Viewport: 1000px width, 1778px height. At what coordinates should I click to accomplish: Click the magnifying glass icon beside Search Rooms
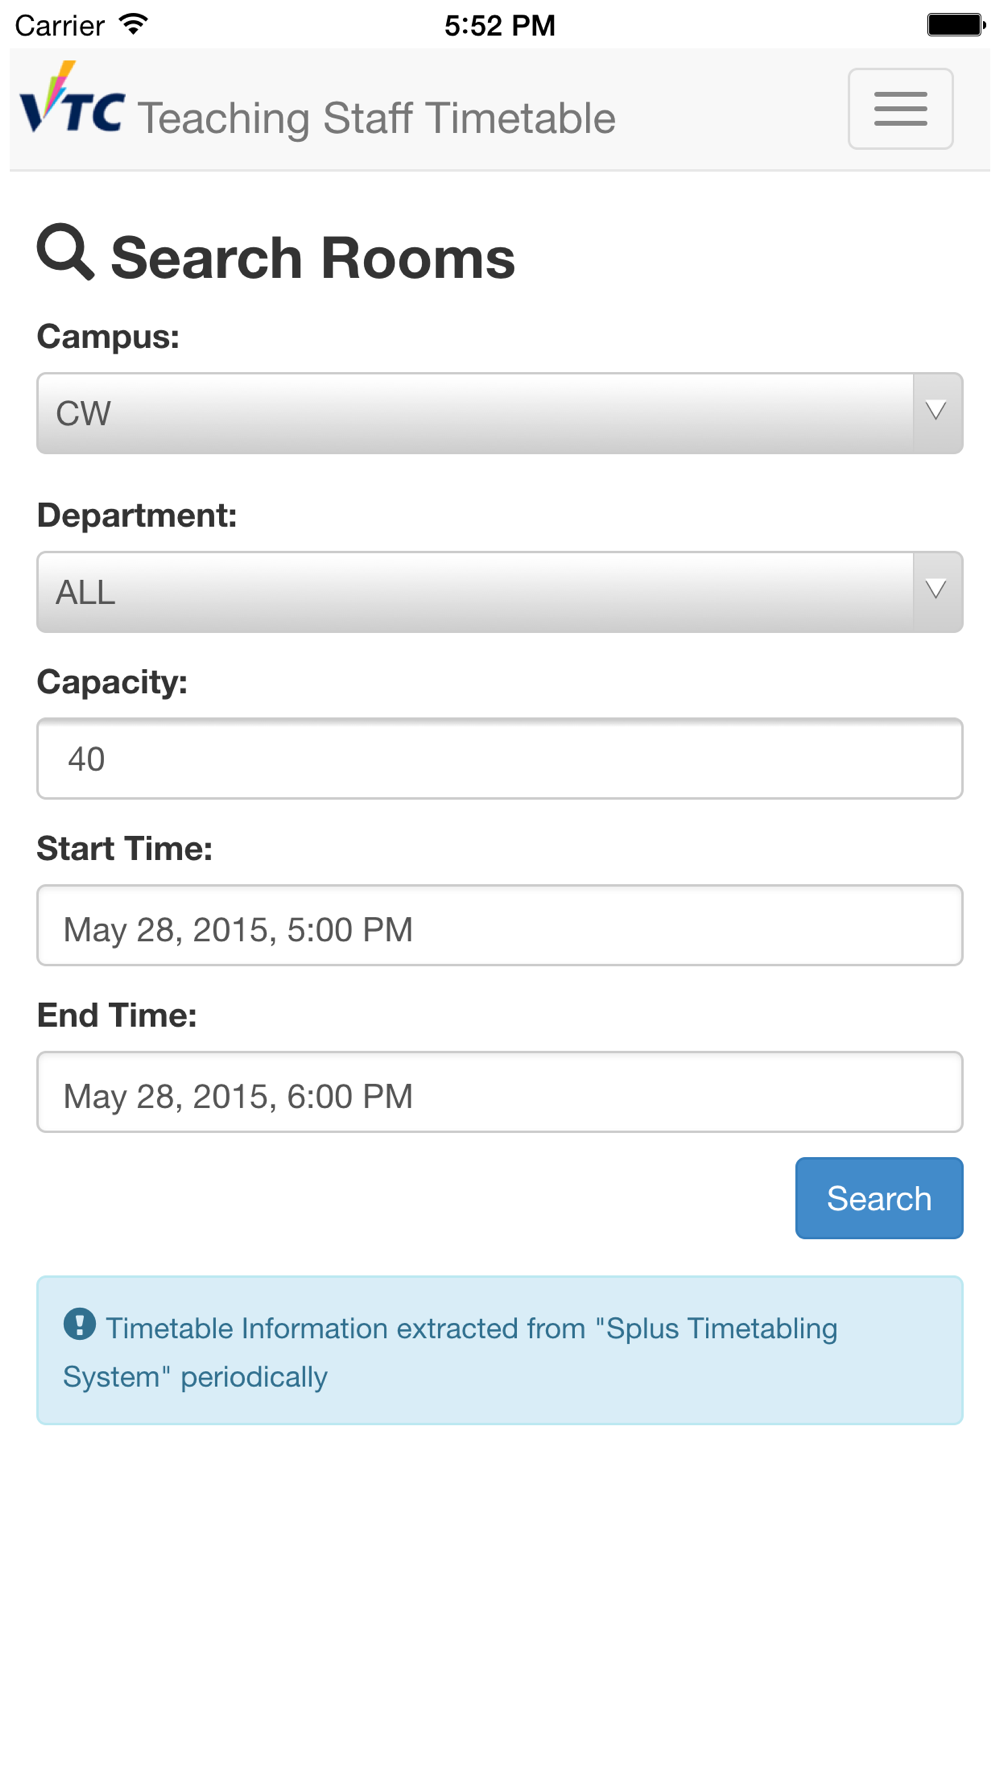pyautogui.click(x=65, y=252)
